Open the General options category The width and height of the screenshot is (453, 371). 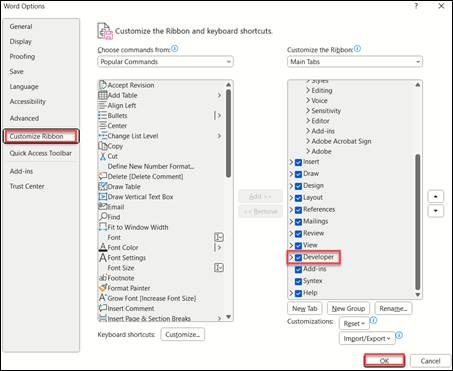click(21, 26)
